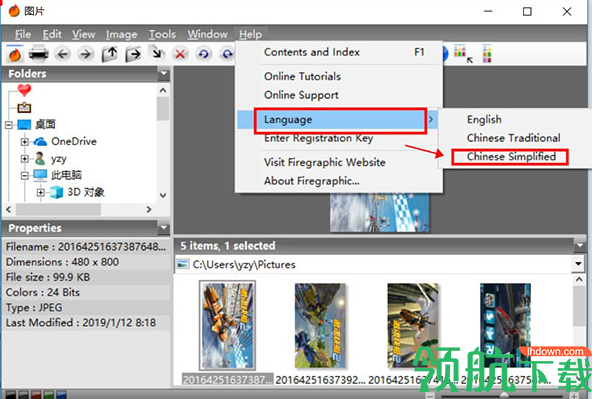Select English language
Image resolution: width=592 pixels, height=399 pixels.
tap(484, 119)
